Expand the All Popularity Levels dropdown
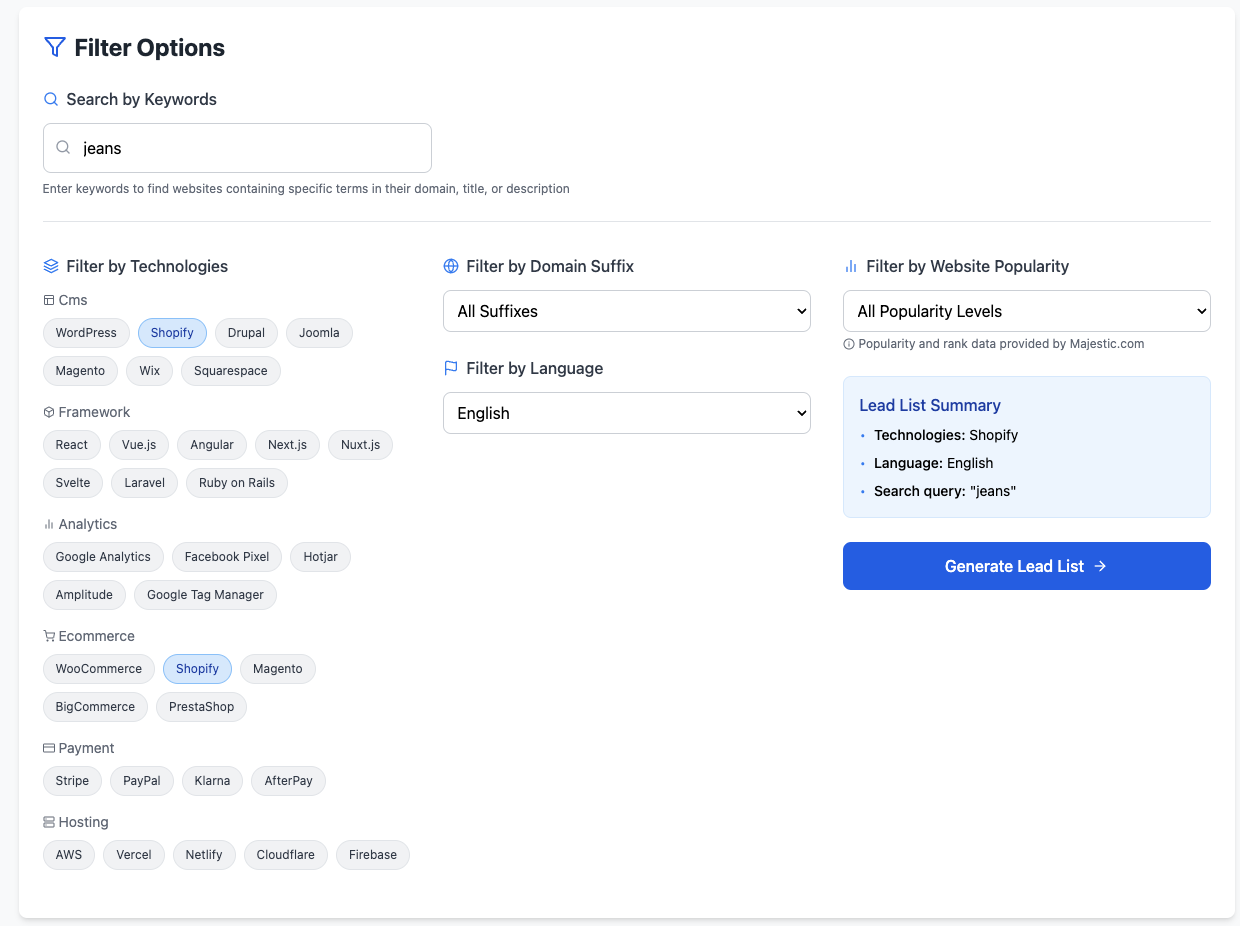The height and width of the screenshot is (926, 1240). tap(1027, 311)
